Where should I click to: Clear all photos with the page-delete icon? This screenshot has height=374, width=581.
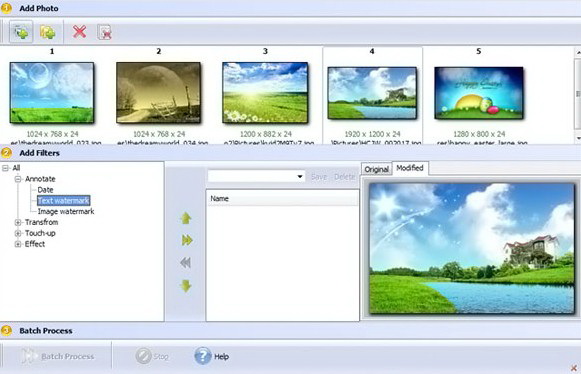pos(104,32)
